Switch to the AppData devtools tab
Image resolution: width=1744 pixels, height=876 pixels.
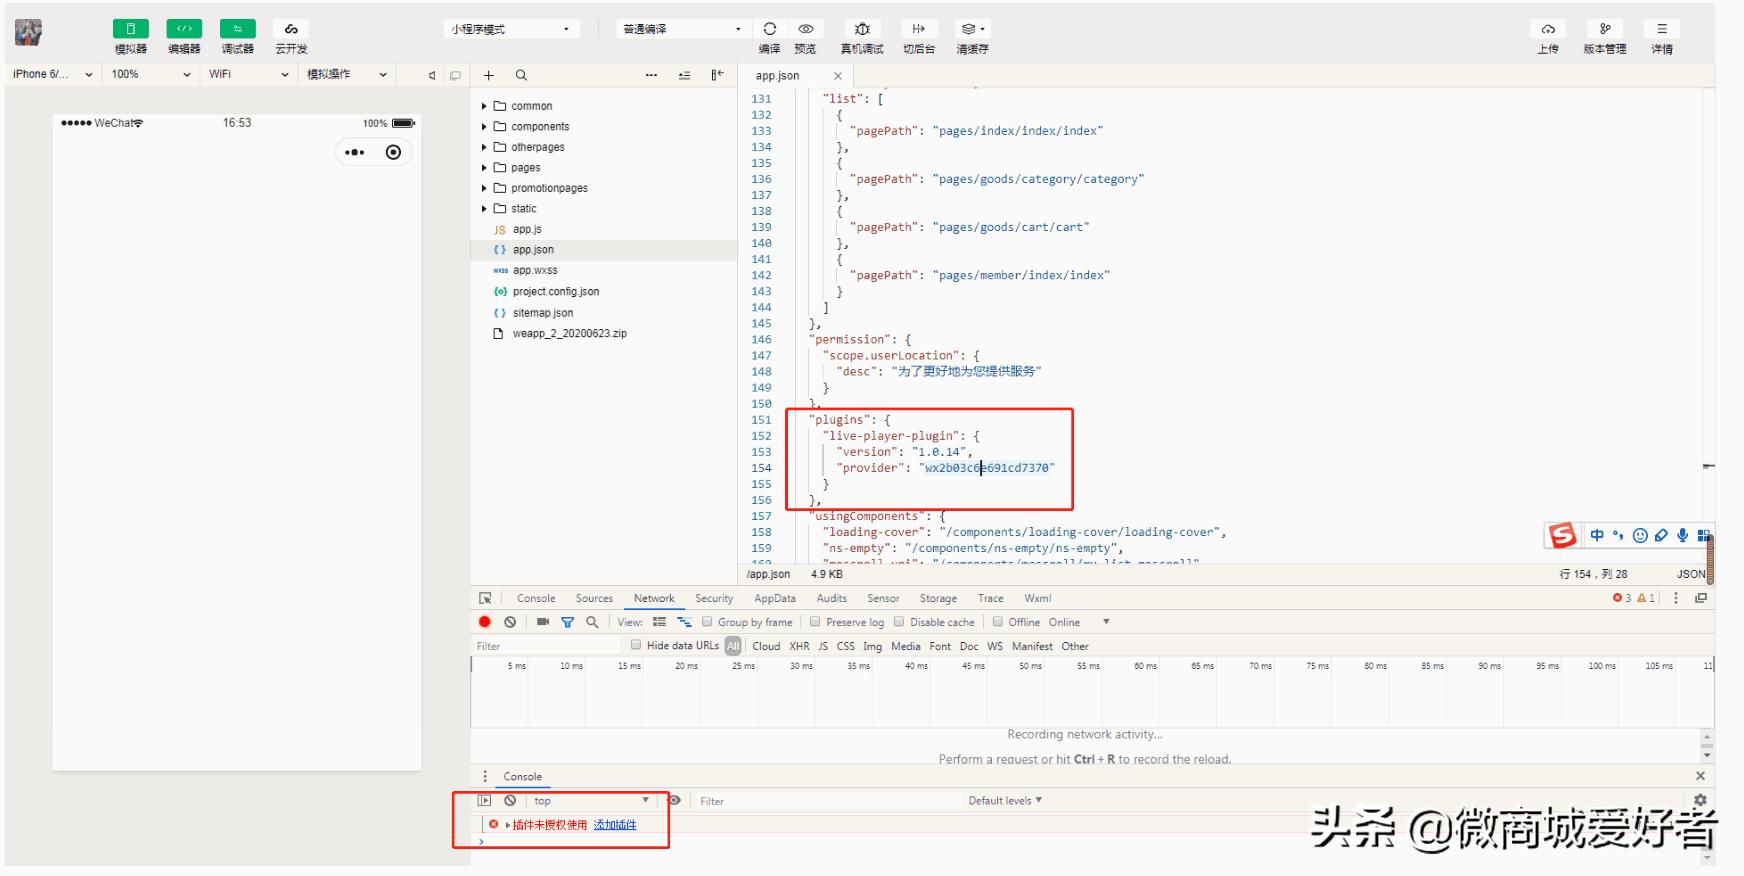[x=774, y=598]
